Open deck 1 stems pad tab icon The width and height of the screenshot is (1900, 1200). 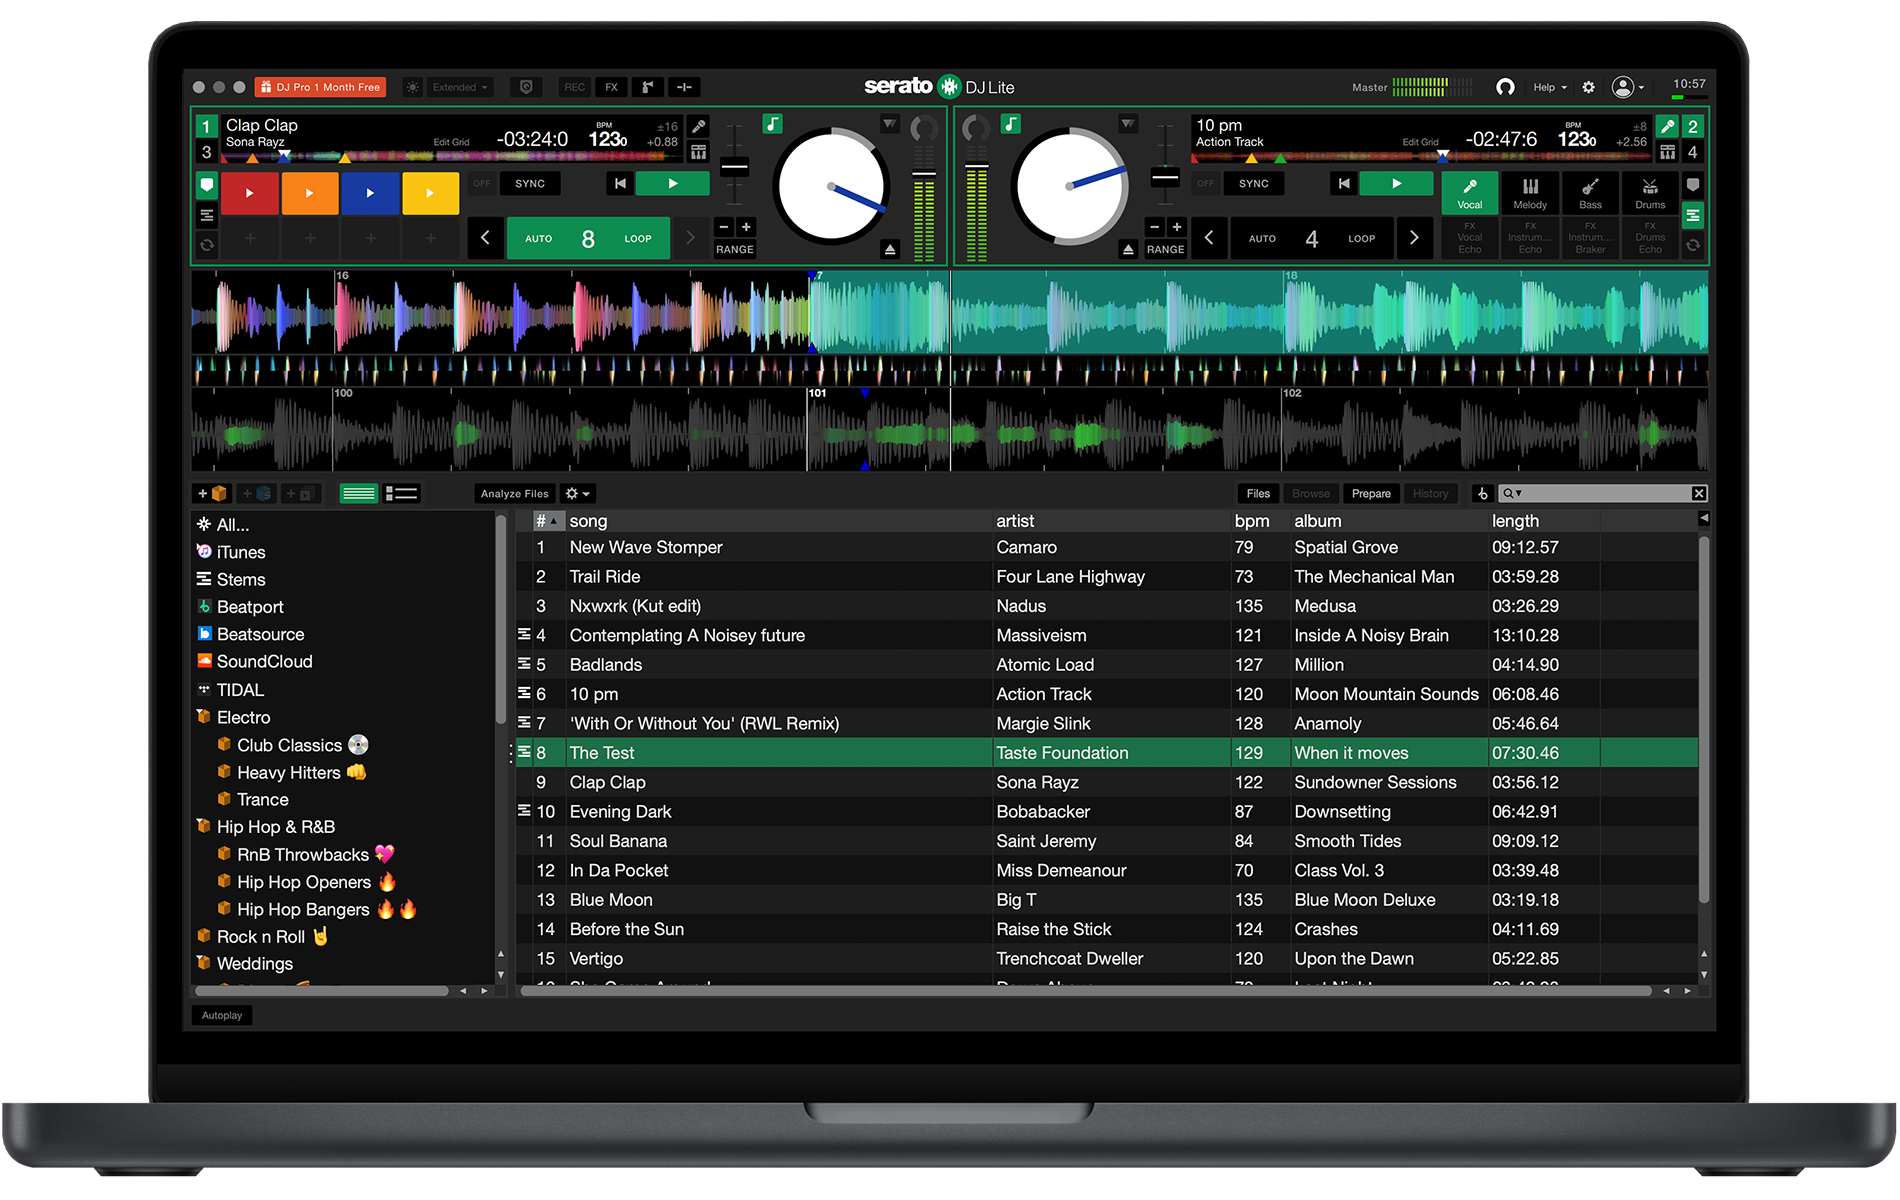coord(206,215)
